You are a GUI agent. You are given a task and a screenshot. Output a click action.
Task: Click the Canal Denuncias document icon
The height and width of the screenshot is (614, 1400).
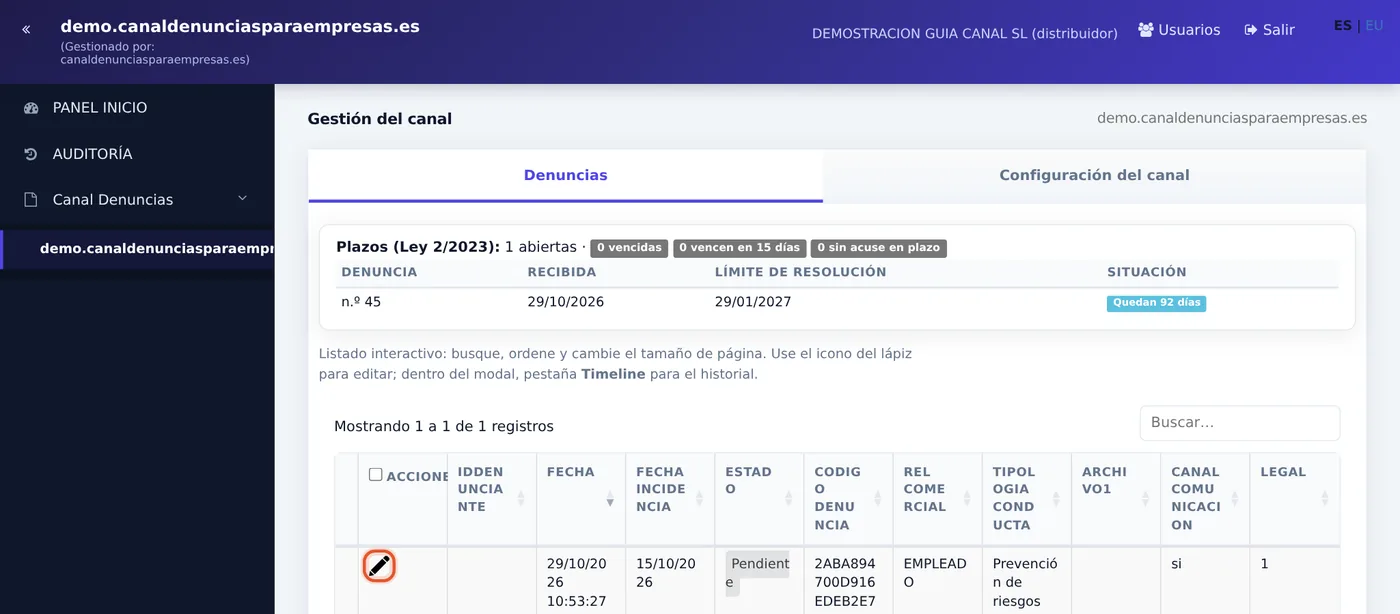[x=31, y=200]
